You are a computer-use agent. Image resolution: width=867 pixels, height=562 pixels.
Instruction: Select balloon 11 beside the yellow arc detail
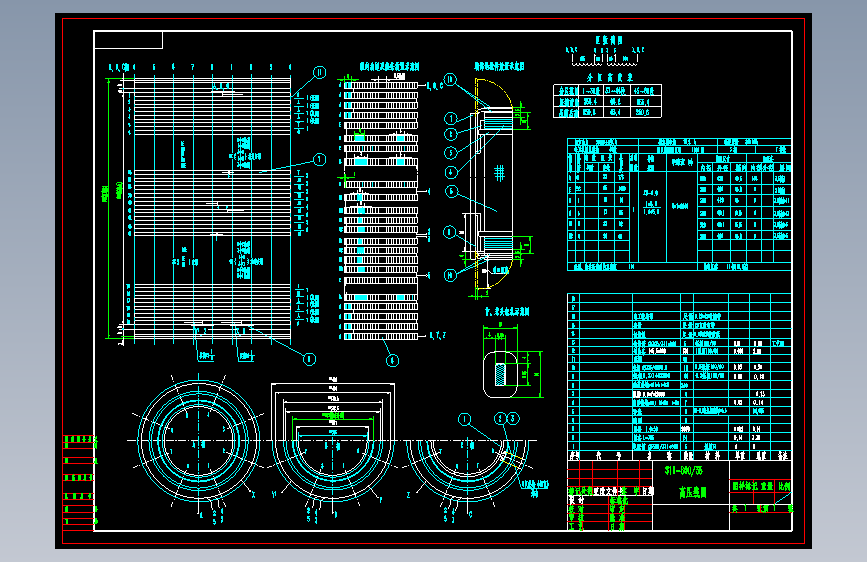click(x=451, y=80)
